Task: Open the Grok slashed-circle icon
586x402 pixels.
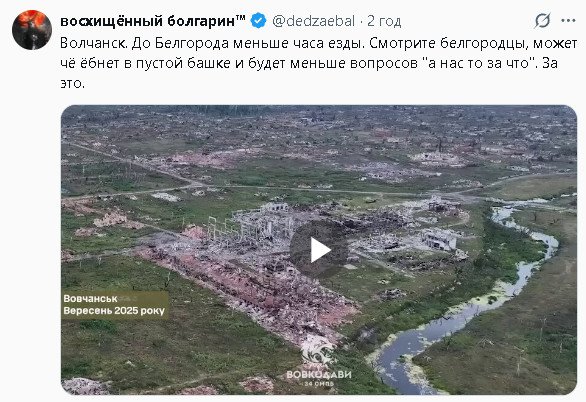Action: (542, 21)
